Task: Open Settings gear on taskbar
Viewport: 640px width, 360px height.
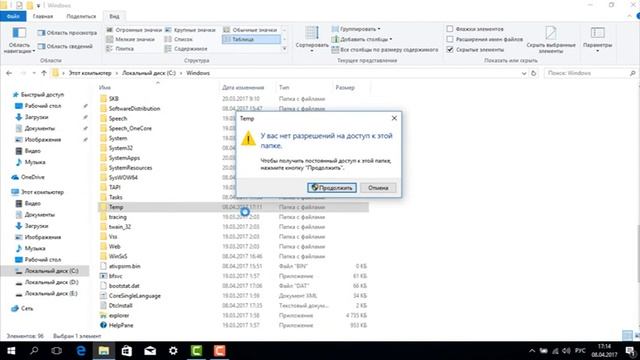Action: 173,351
